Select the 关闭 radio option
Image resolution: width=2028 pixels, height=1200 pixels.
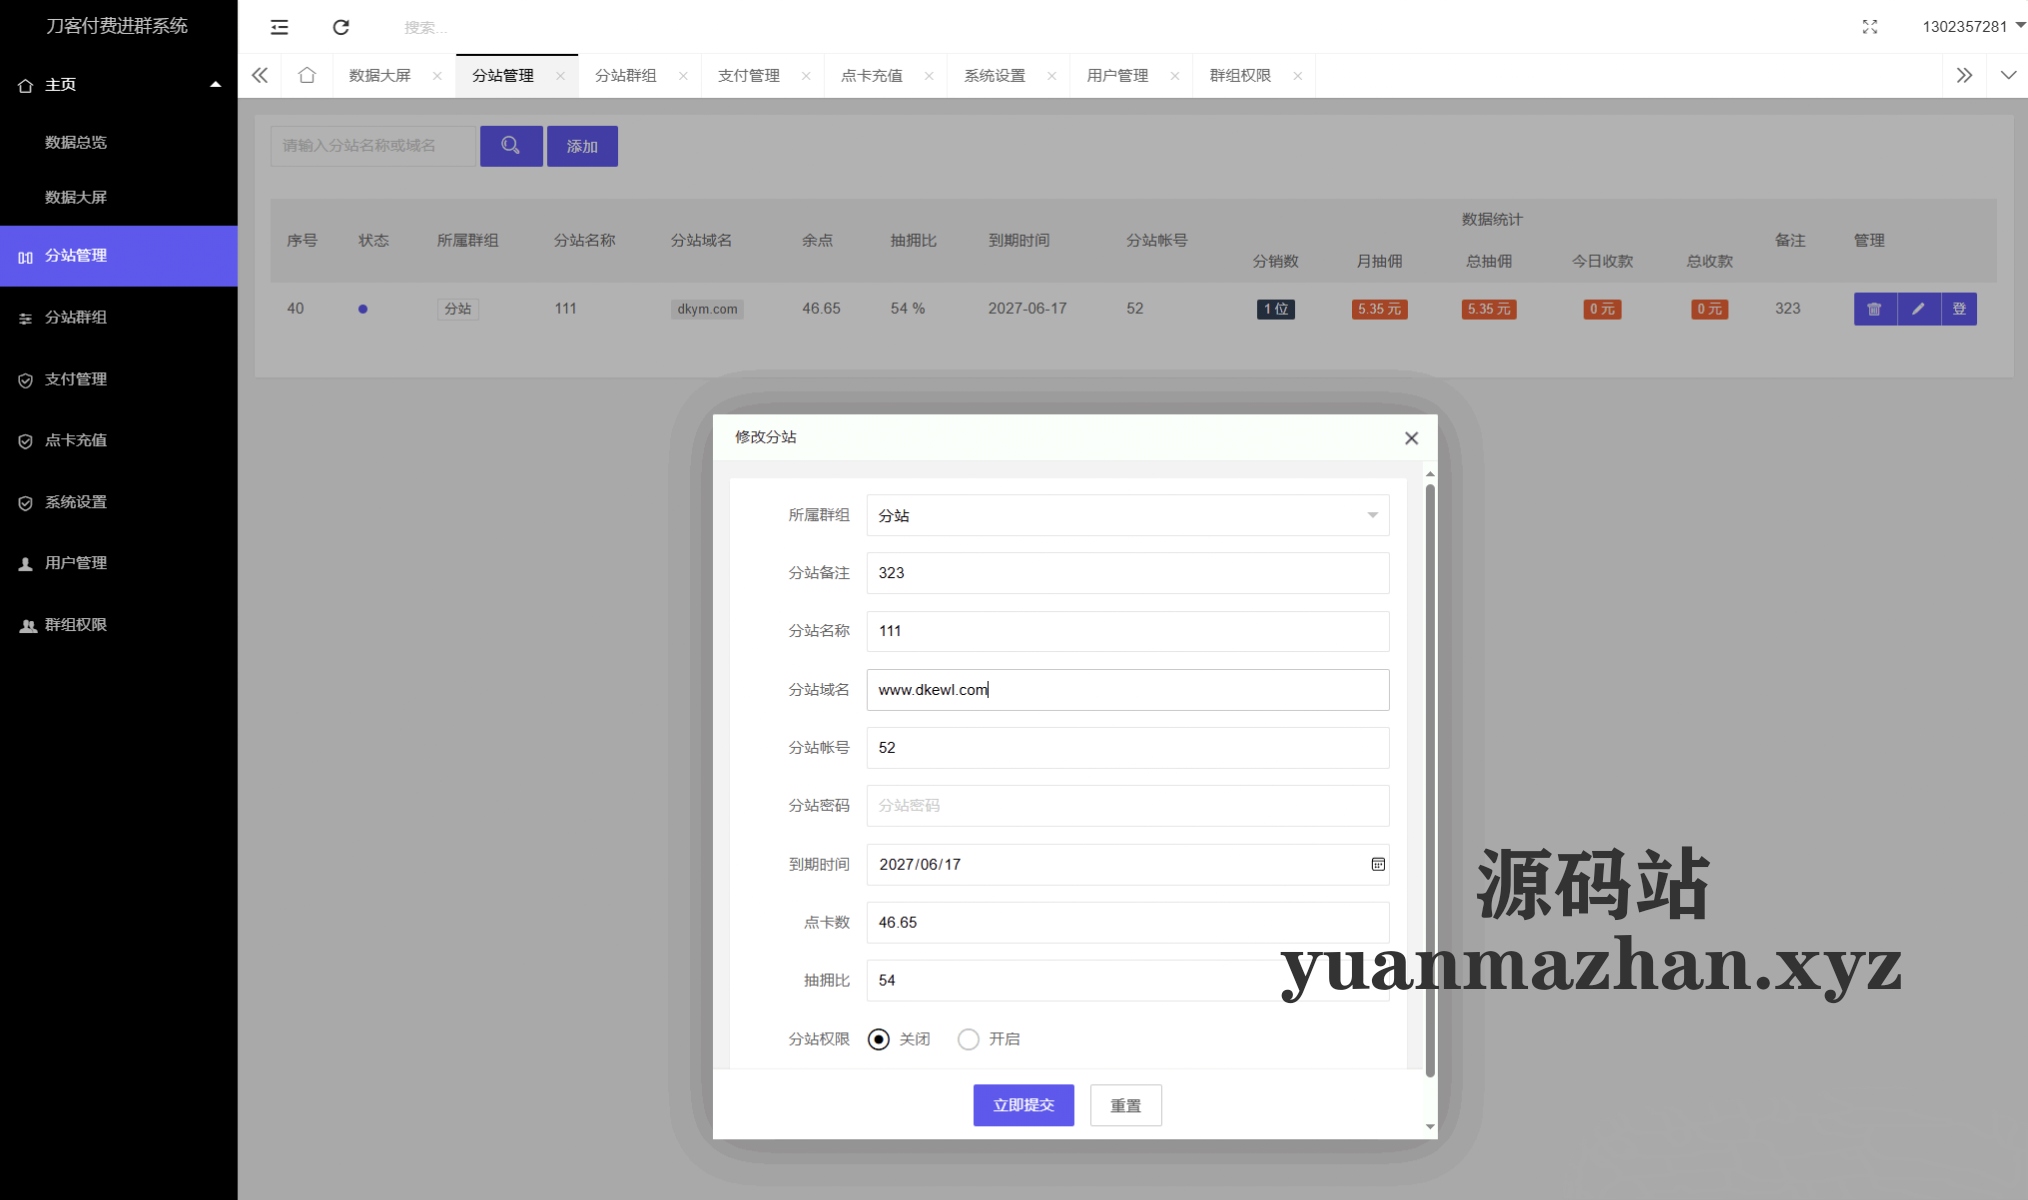(879, 1039)
